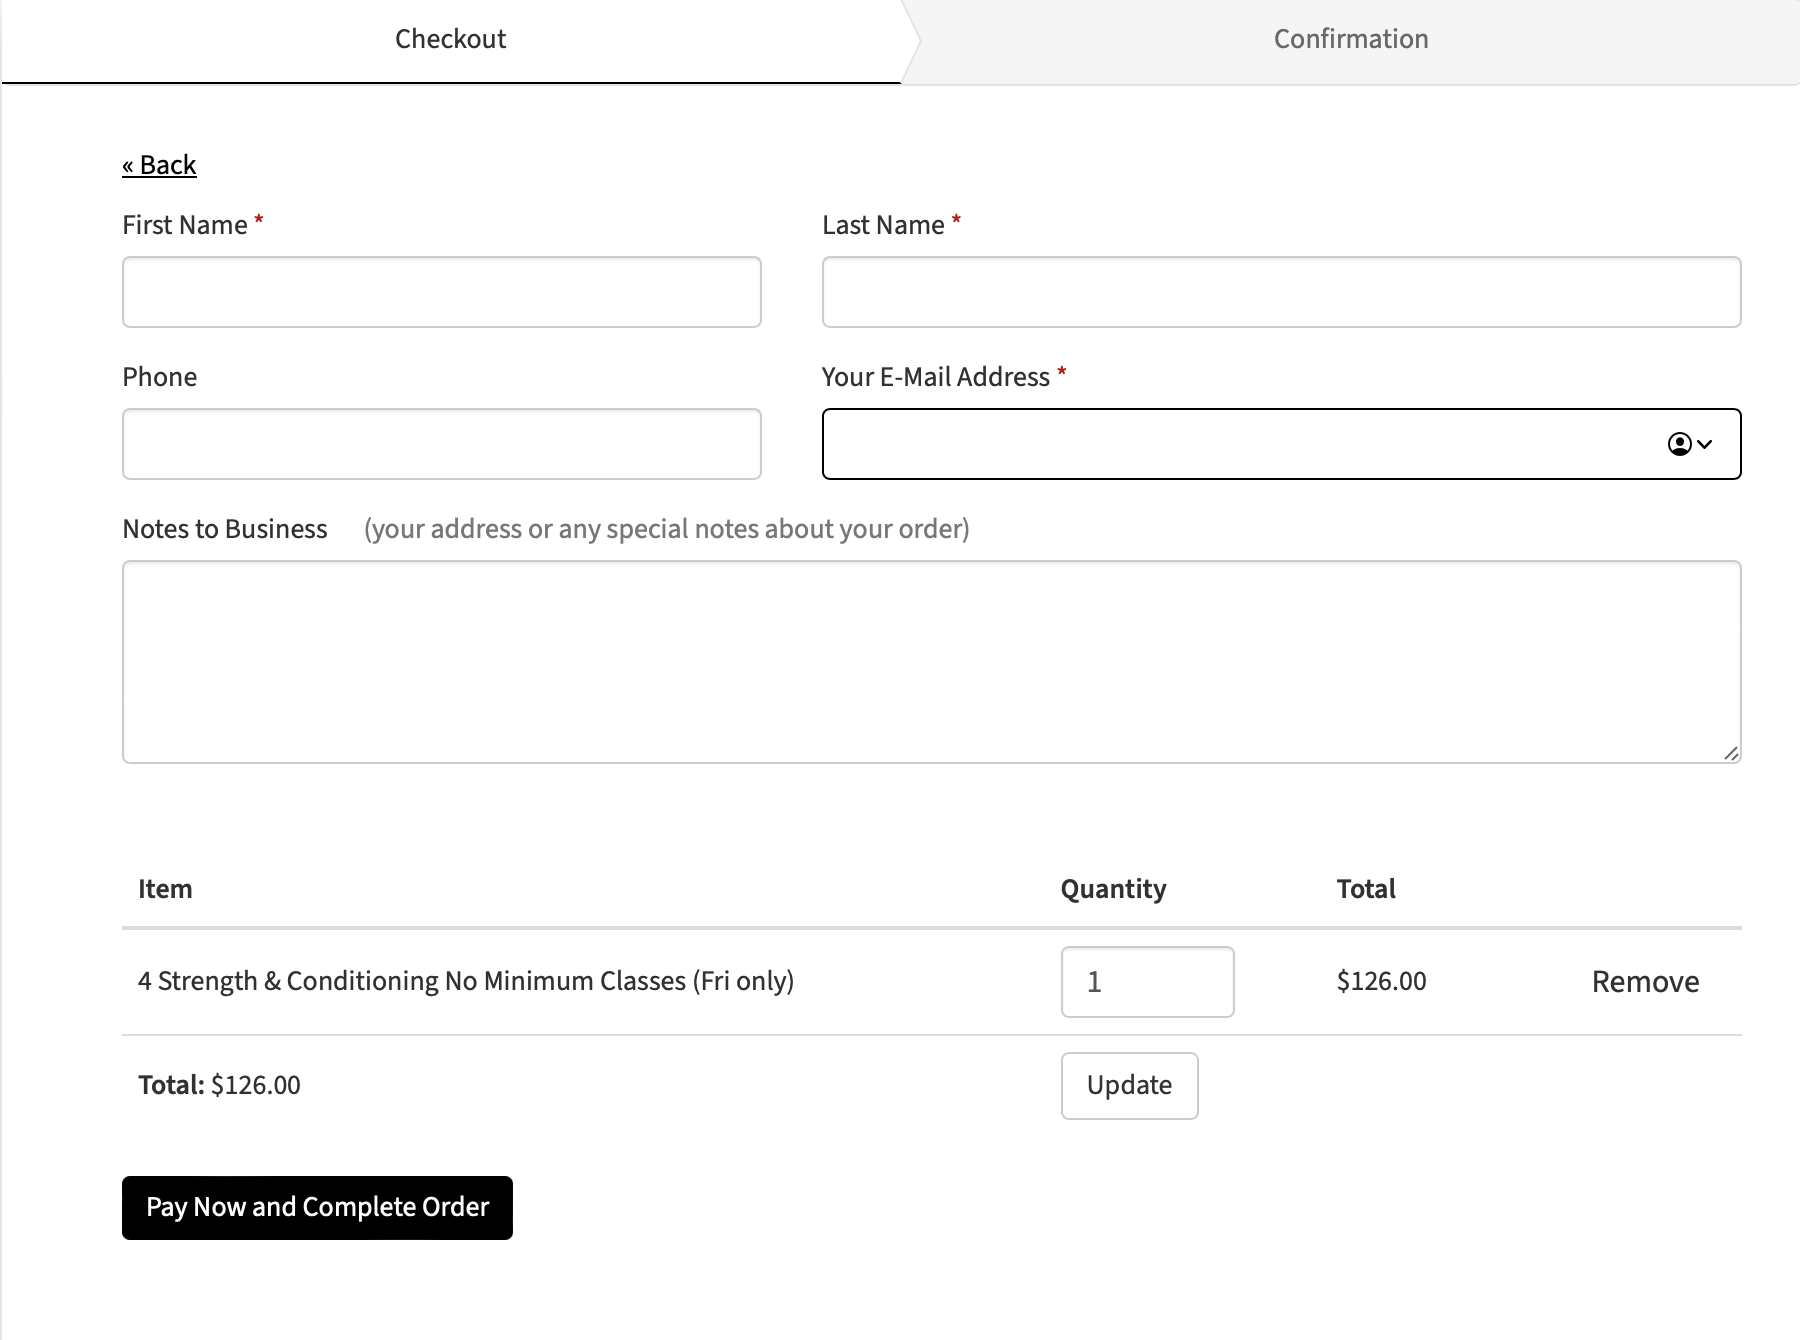Focus the First Name input field
This screenshot has width=1800, height=1340.
coord(441,292)
